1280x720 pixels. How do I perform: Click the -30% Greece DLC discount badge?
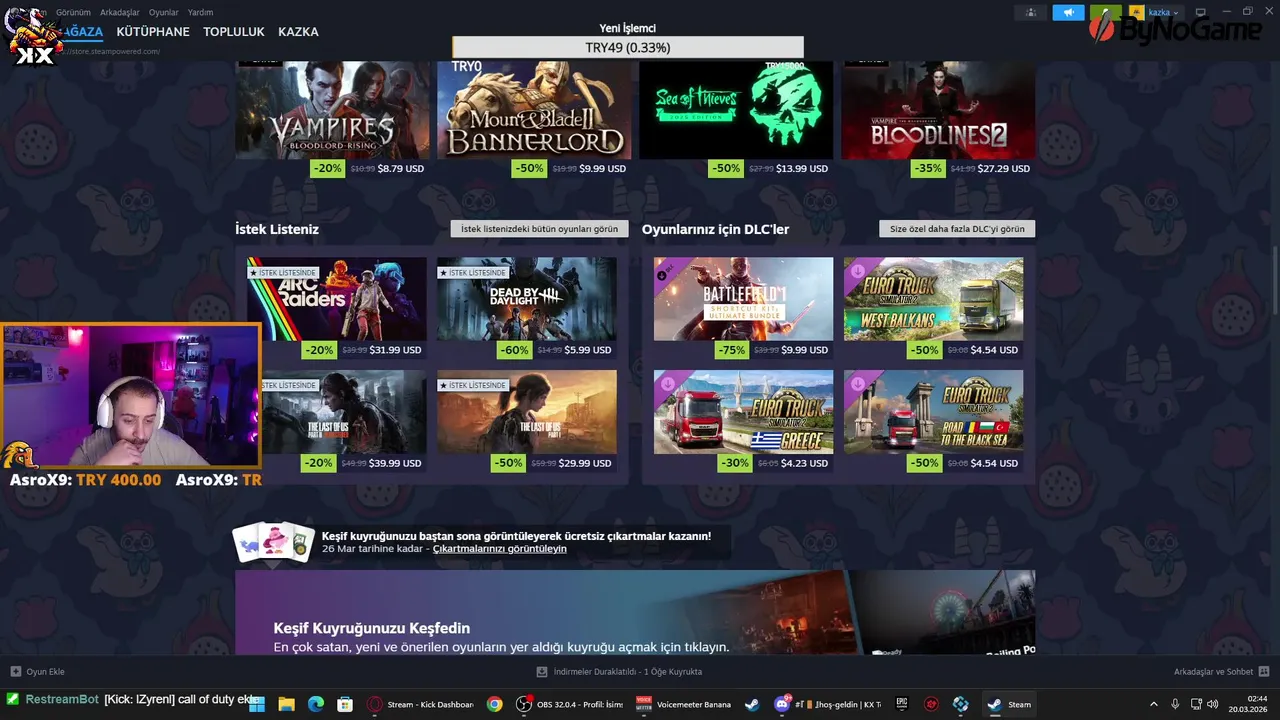[735, 463]
